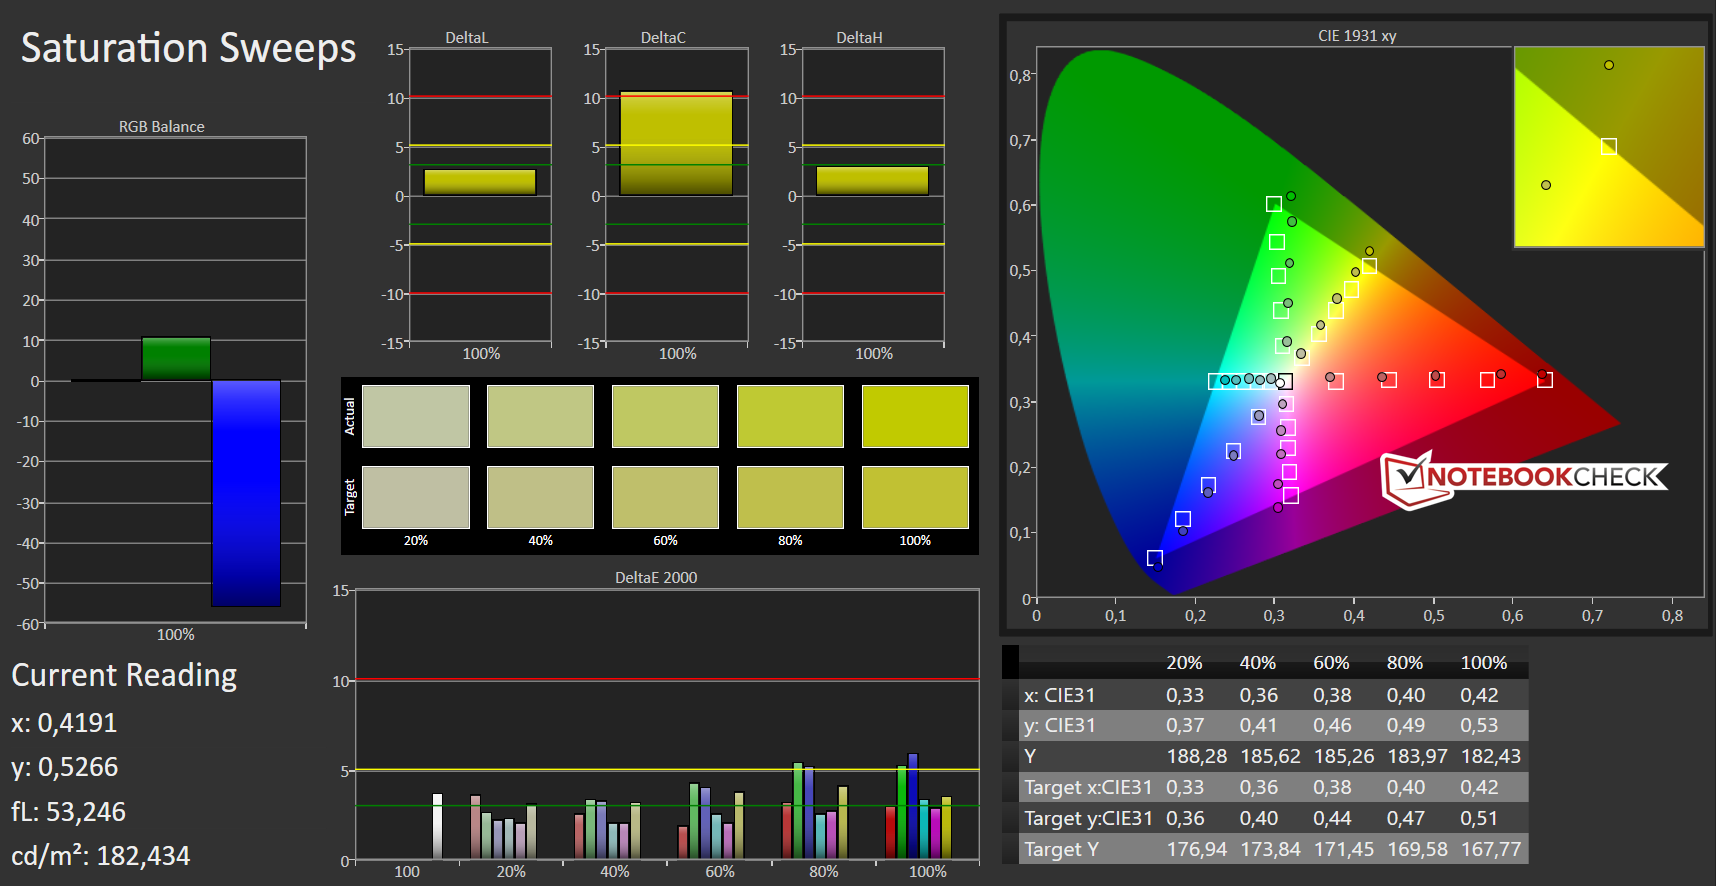Click the Y value 183,97
This screenshot has width=1716, height=886.
tap(1417, 757)
